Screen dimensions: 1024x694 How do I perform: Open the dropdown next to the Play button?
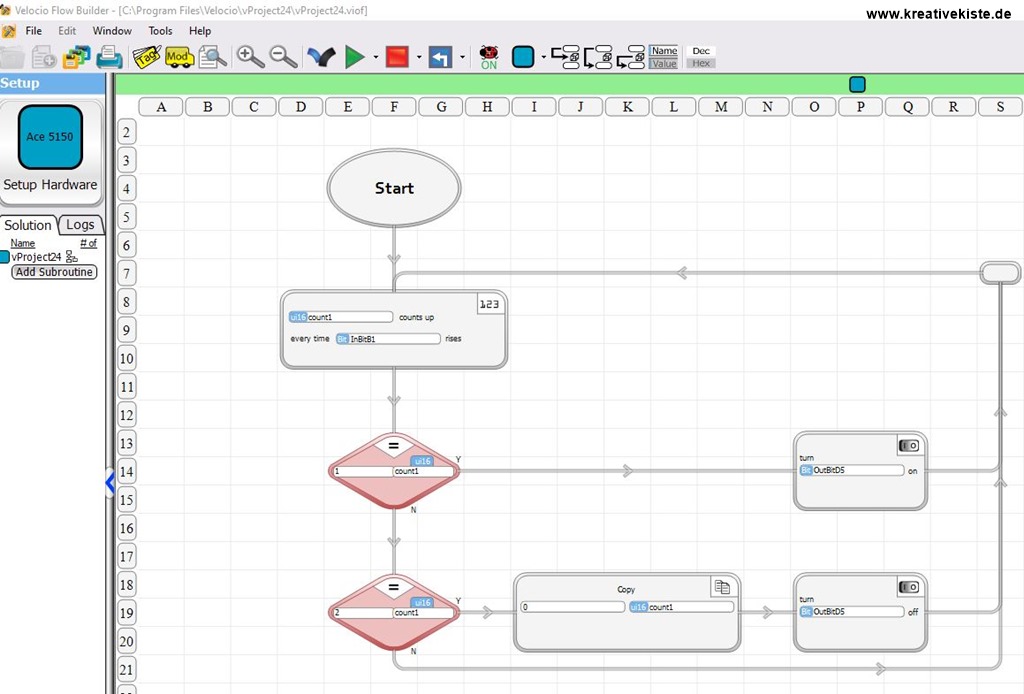click(373, 57)
